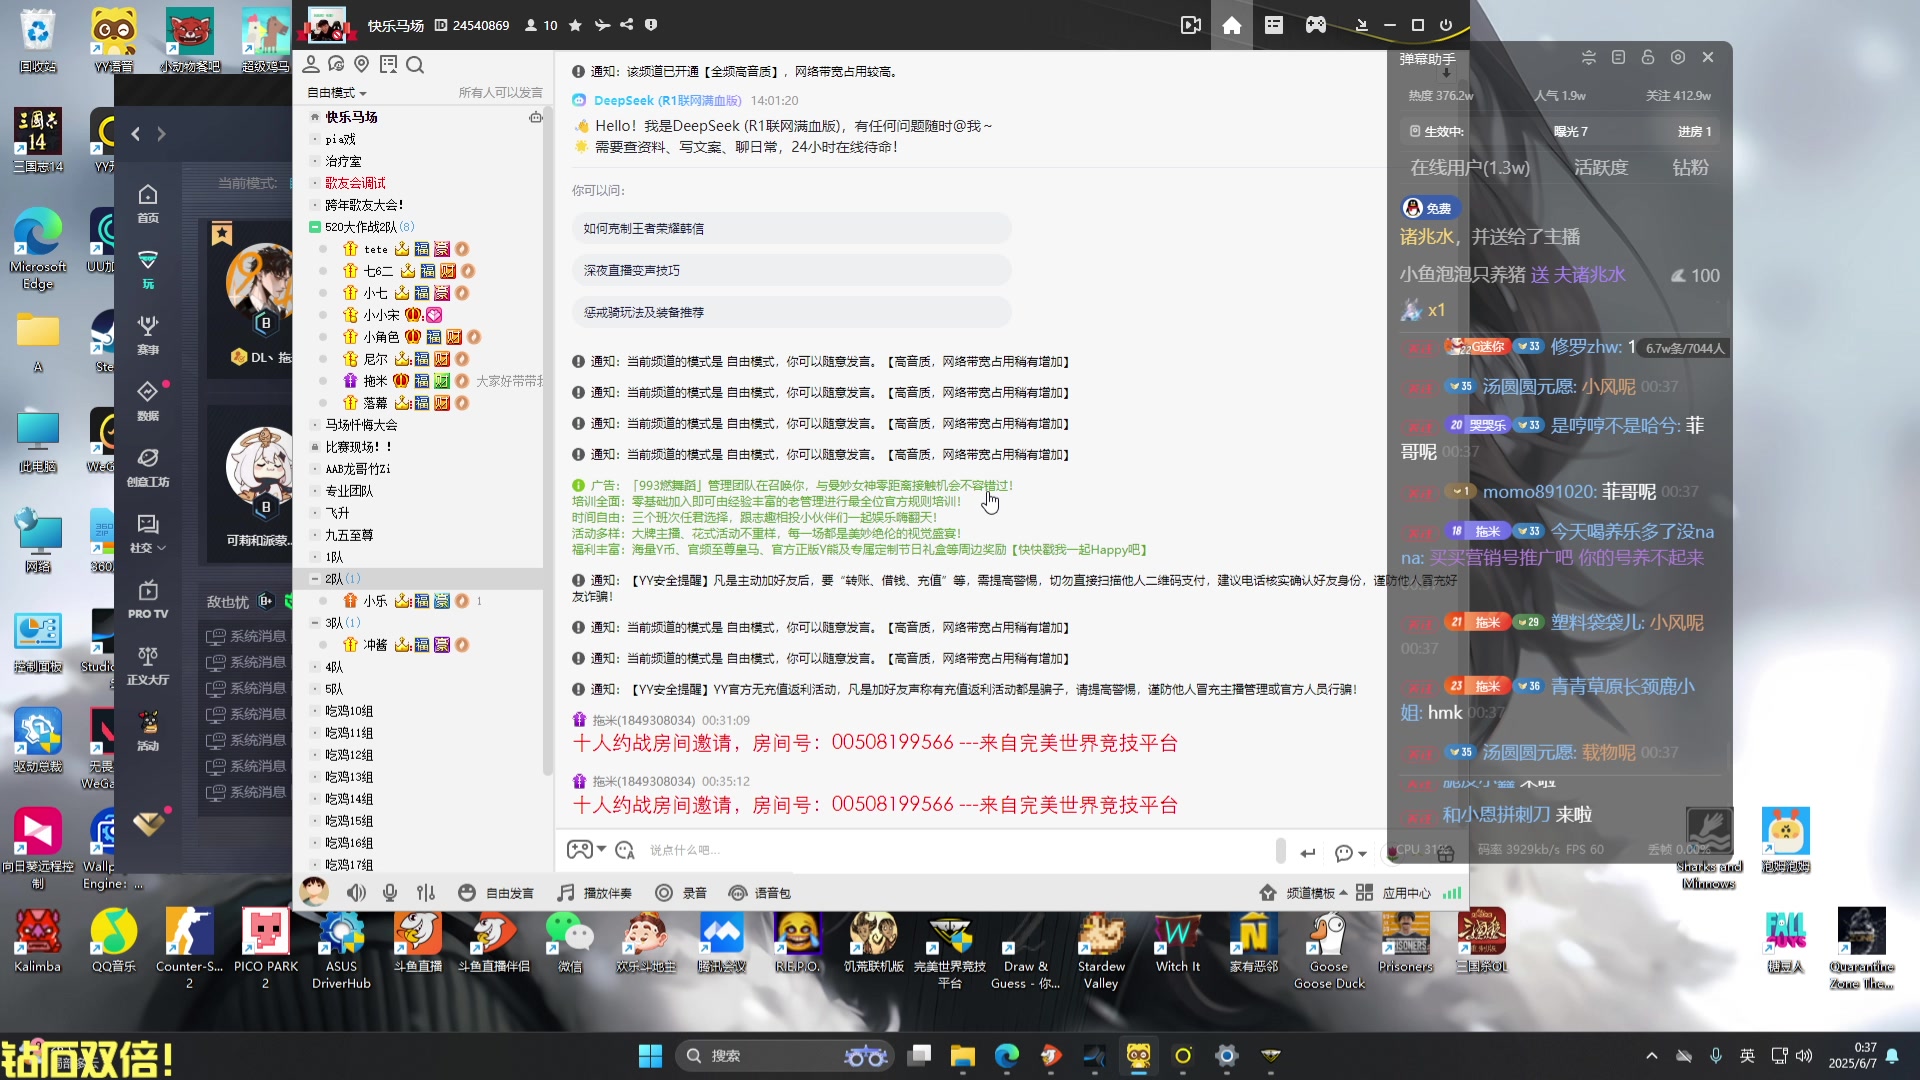Viewport: 1920px width, 1080px height.
Task: Click the shield report icon in header
Action: pyautogui.click(x=651, y=25)
